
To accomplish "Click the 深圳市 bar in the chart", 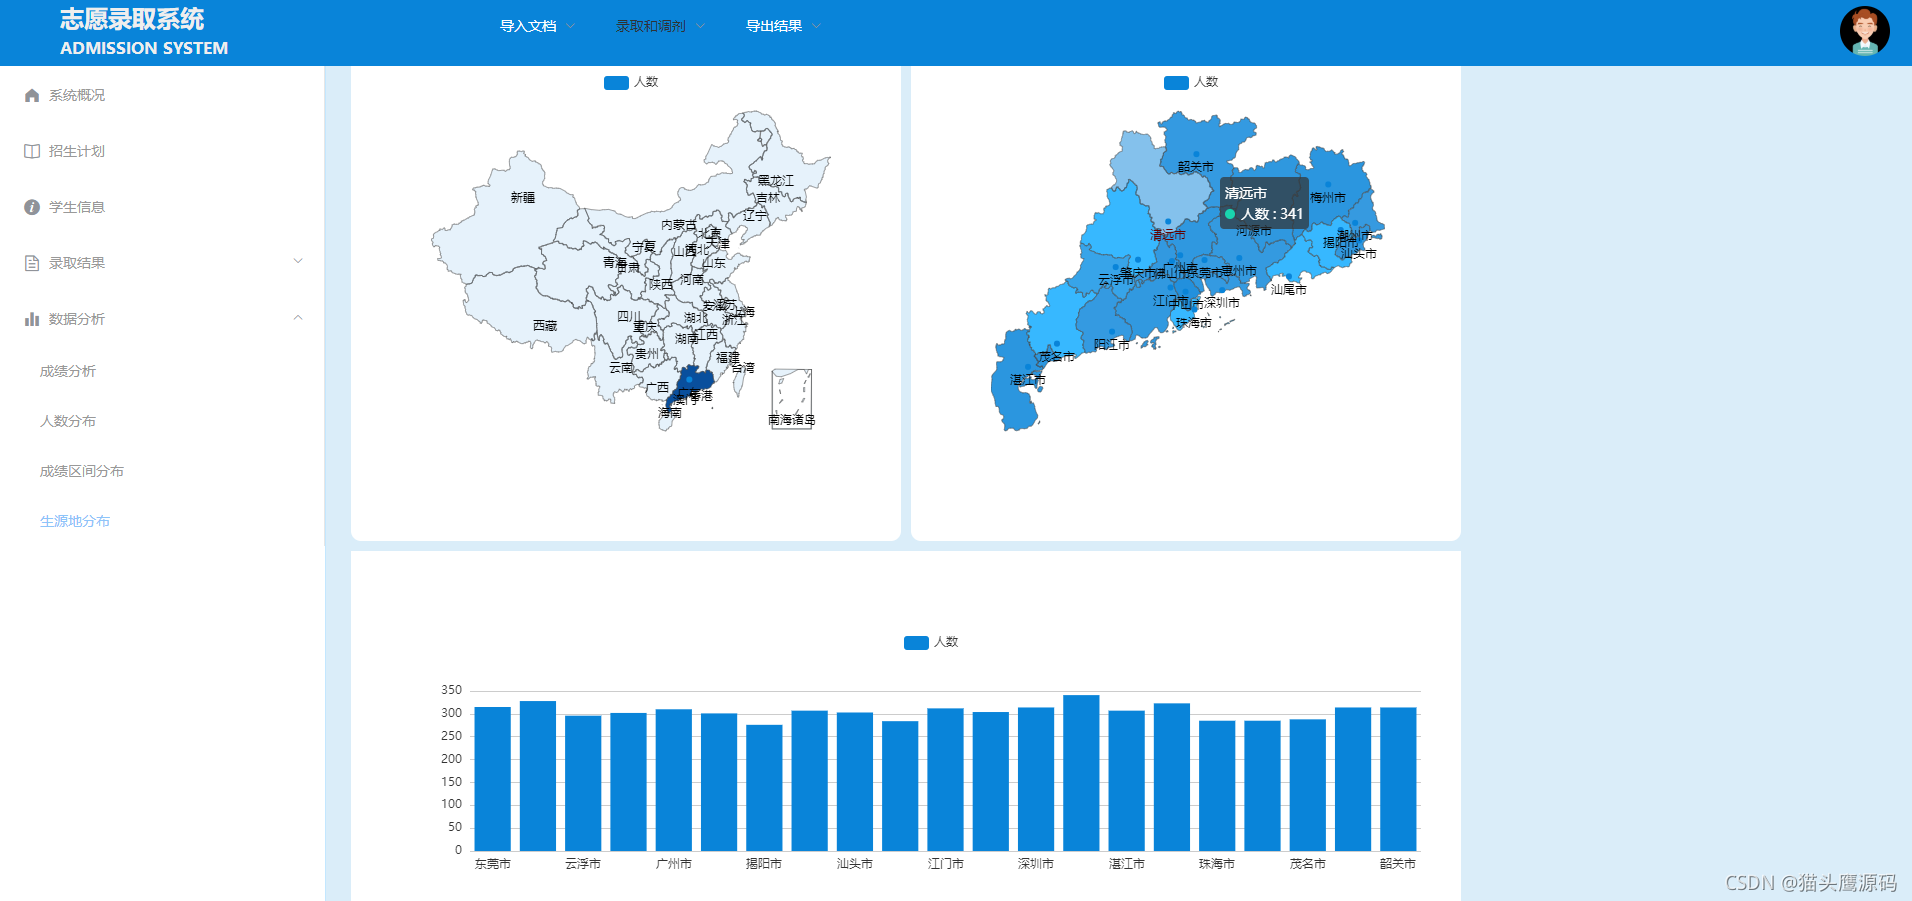I will tap(1036, 779).
